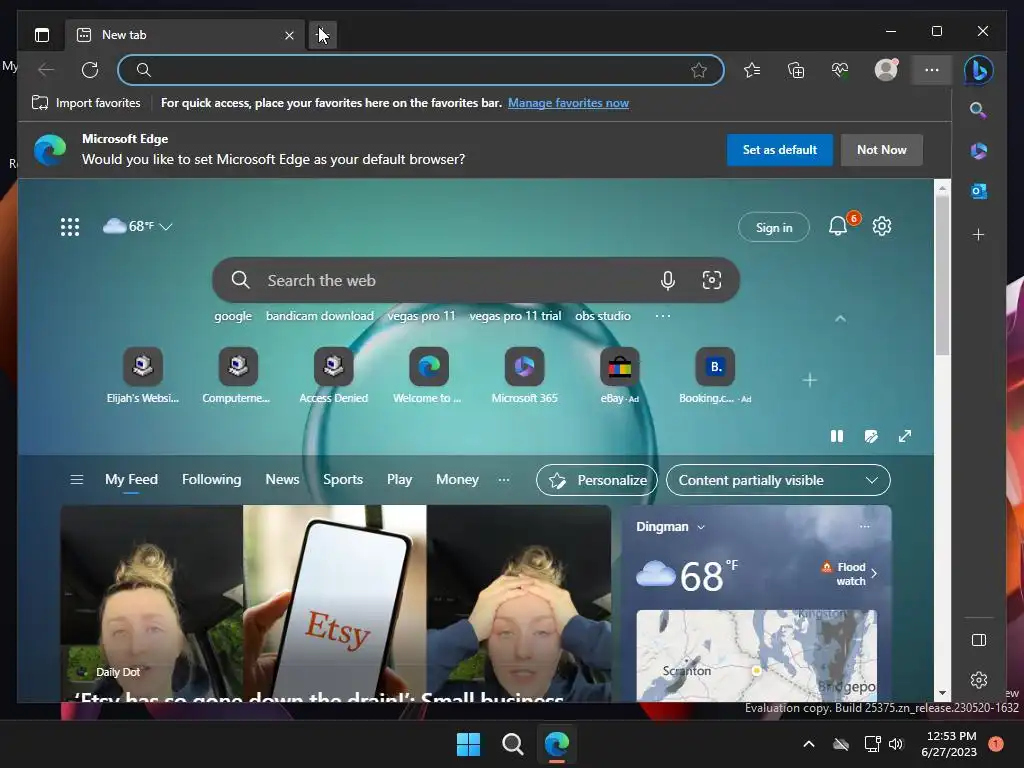Open Manage favorites now link
This screenshot has height=768, width=1024.
pyautogui.click(x=568, y=103)
